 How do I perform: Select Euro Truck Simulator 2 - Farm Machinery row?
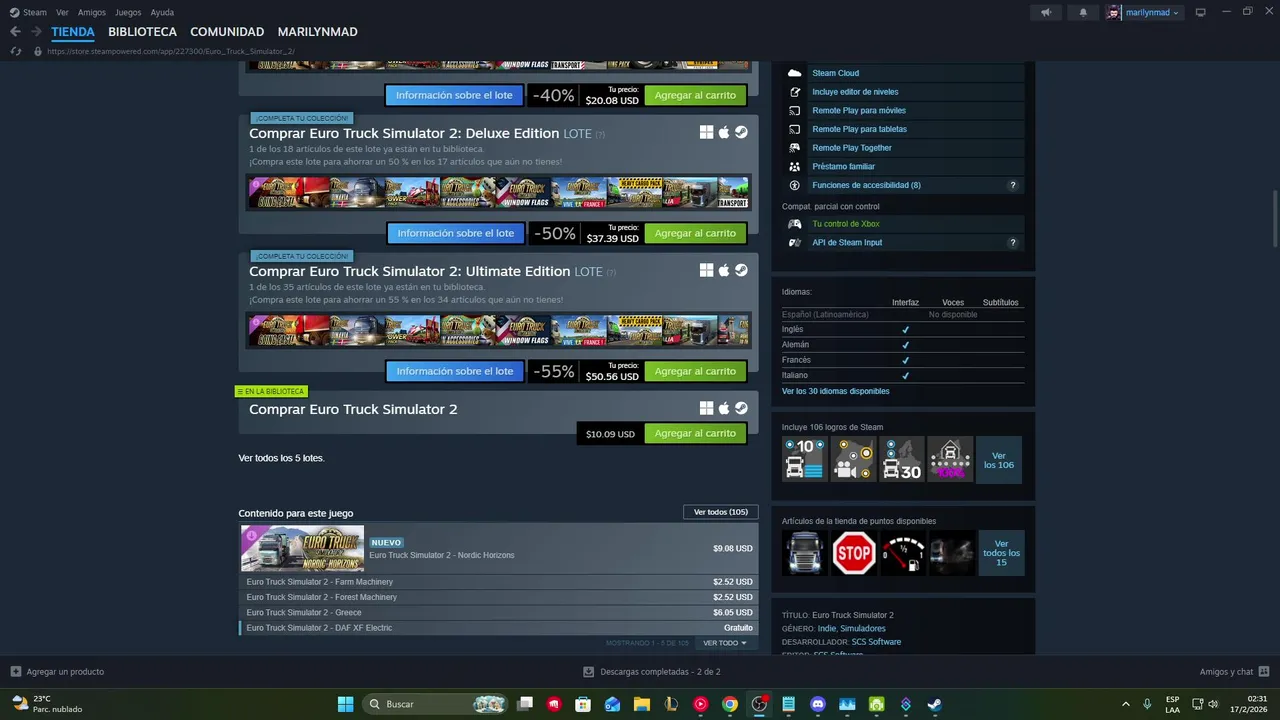point(499,582)
